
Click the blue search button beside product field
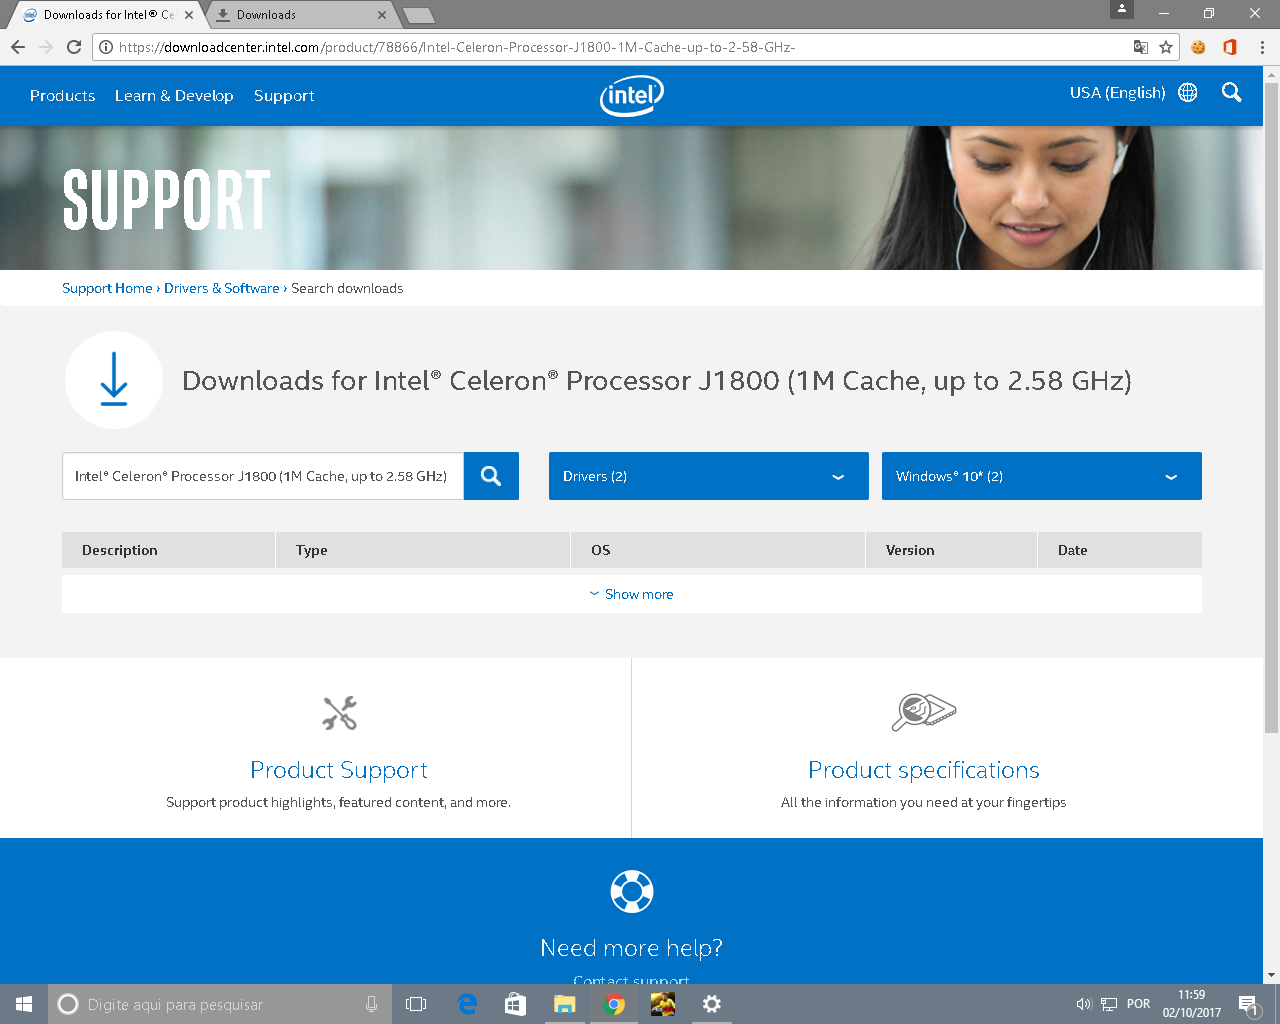[x=491, y=476]
